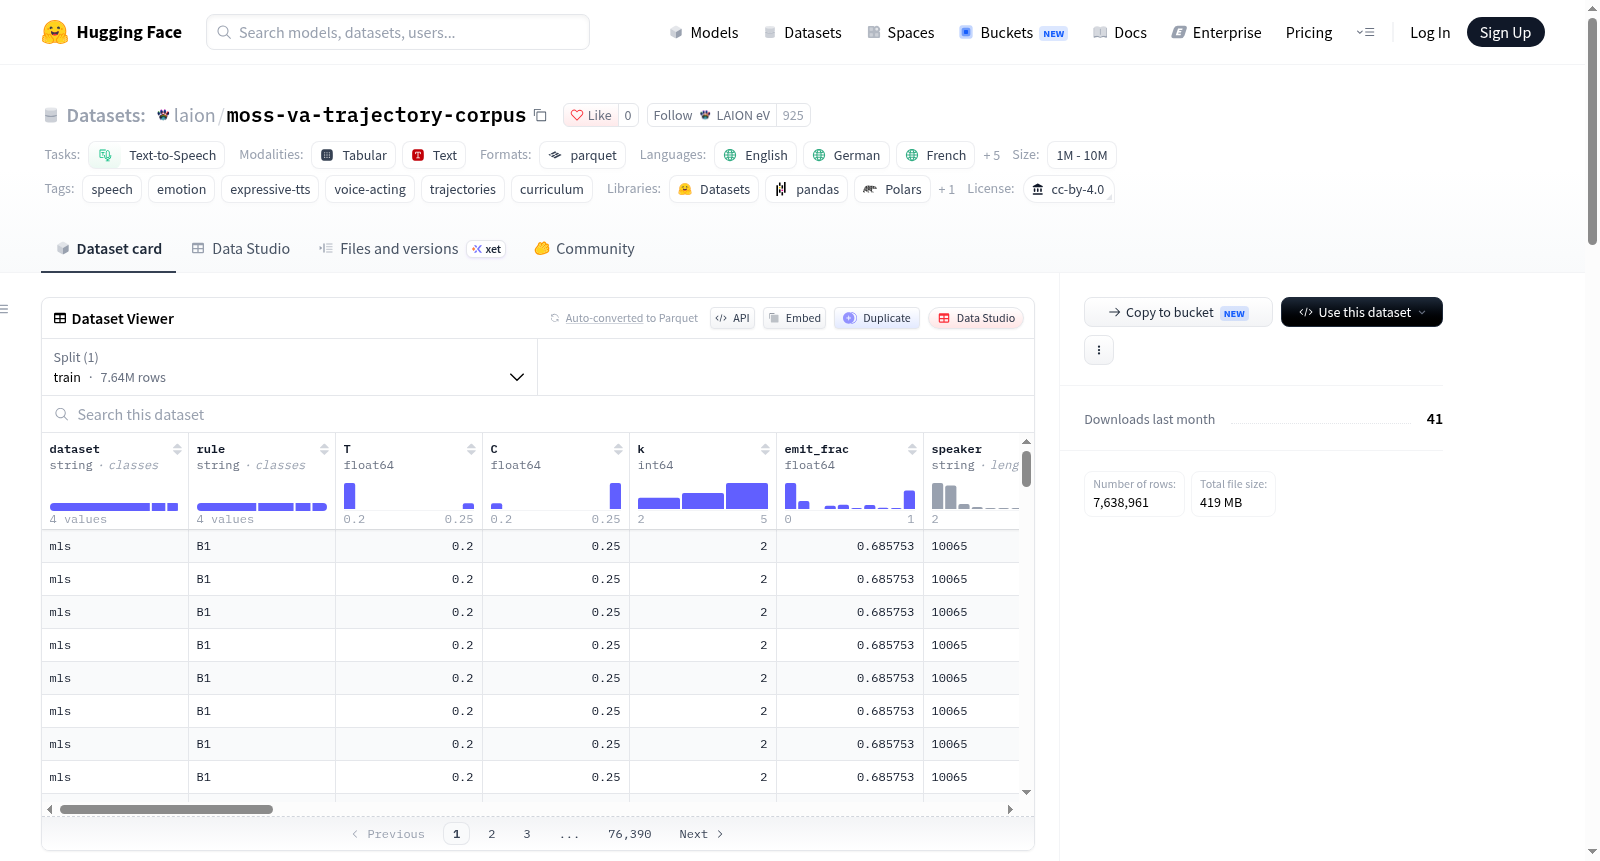The width and height of the screenshot is (1600, 861).
Task: Click Copy to bucket button
Action: [x=1178, y=312]
